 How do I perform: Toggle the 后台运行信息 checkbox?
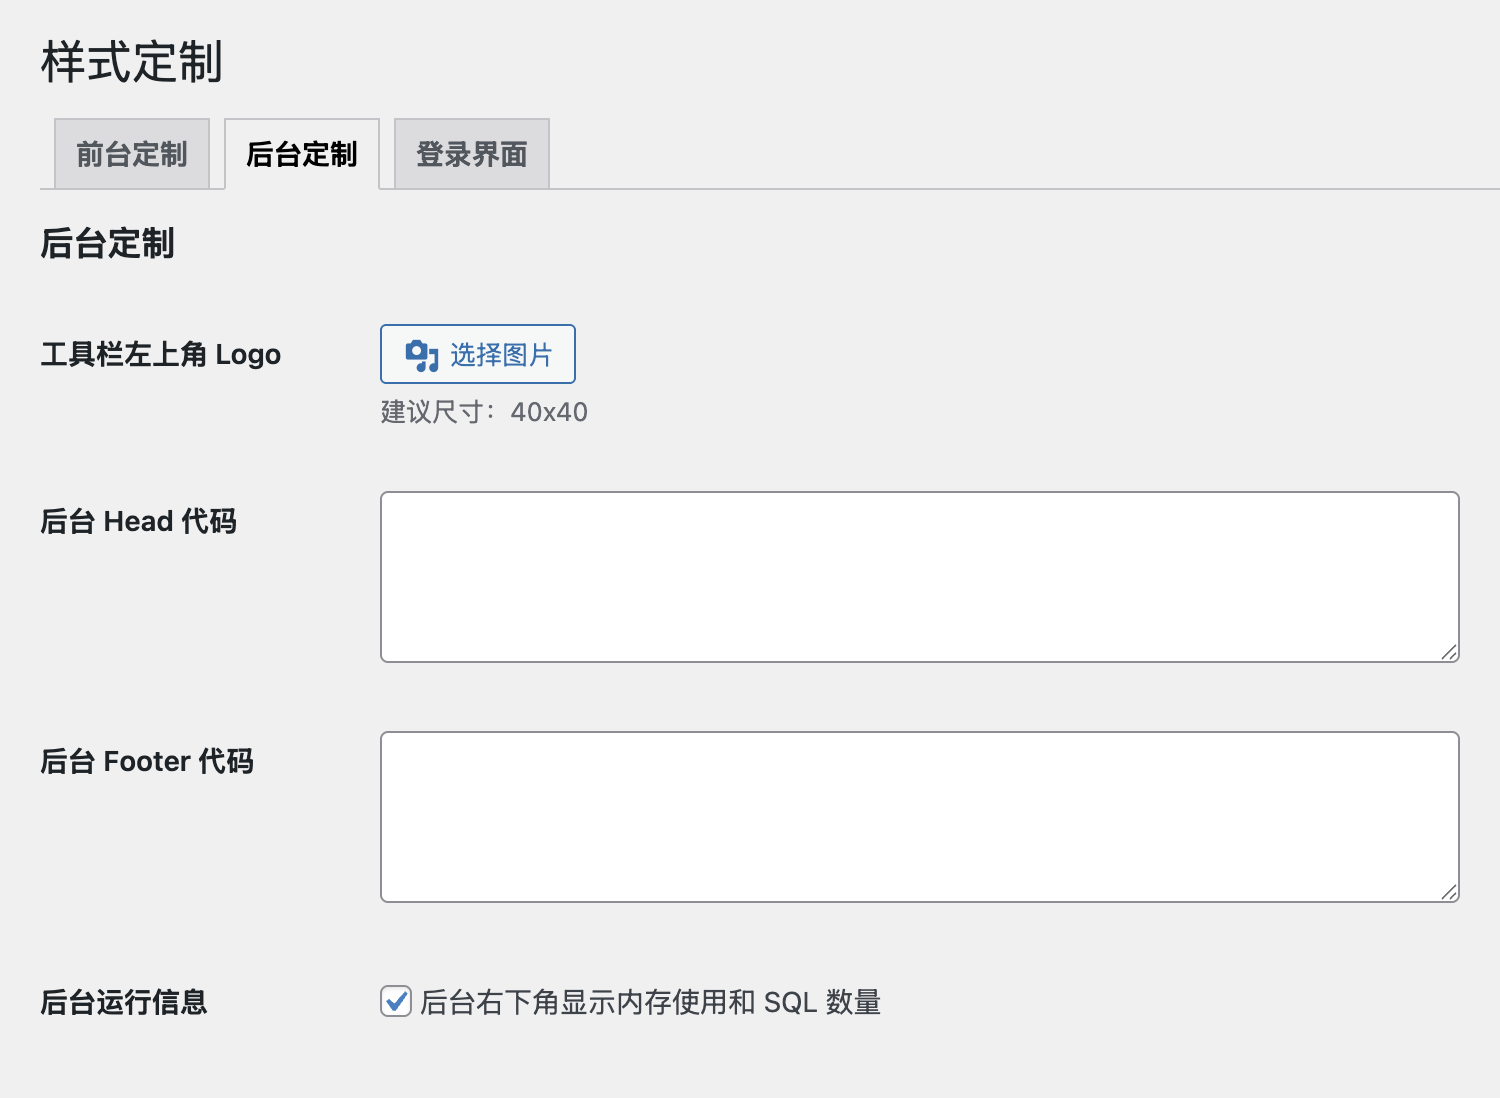pyautogui.click(x=396, y=1001)
